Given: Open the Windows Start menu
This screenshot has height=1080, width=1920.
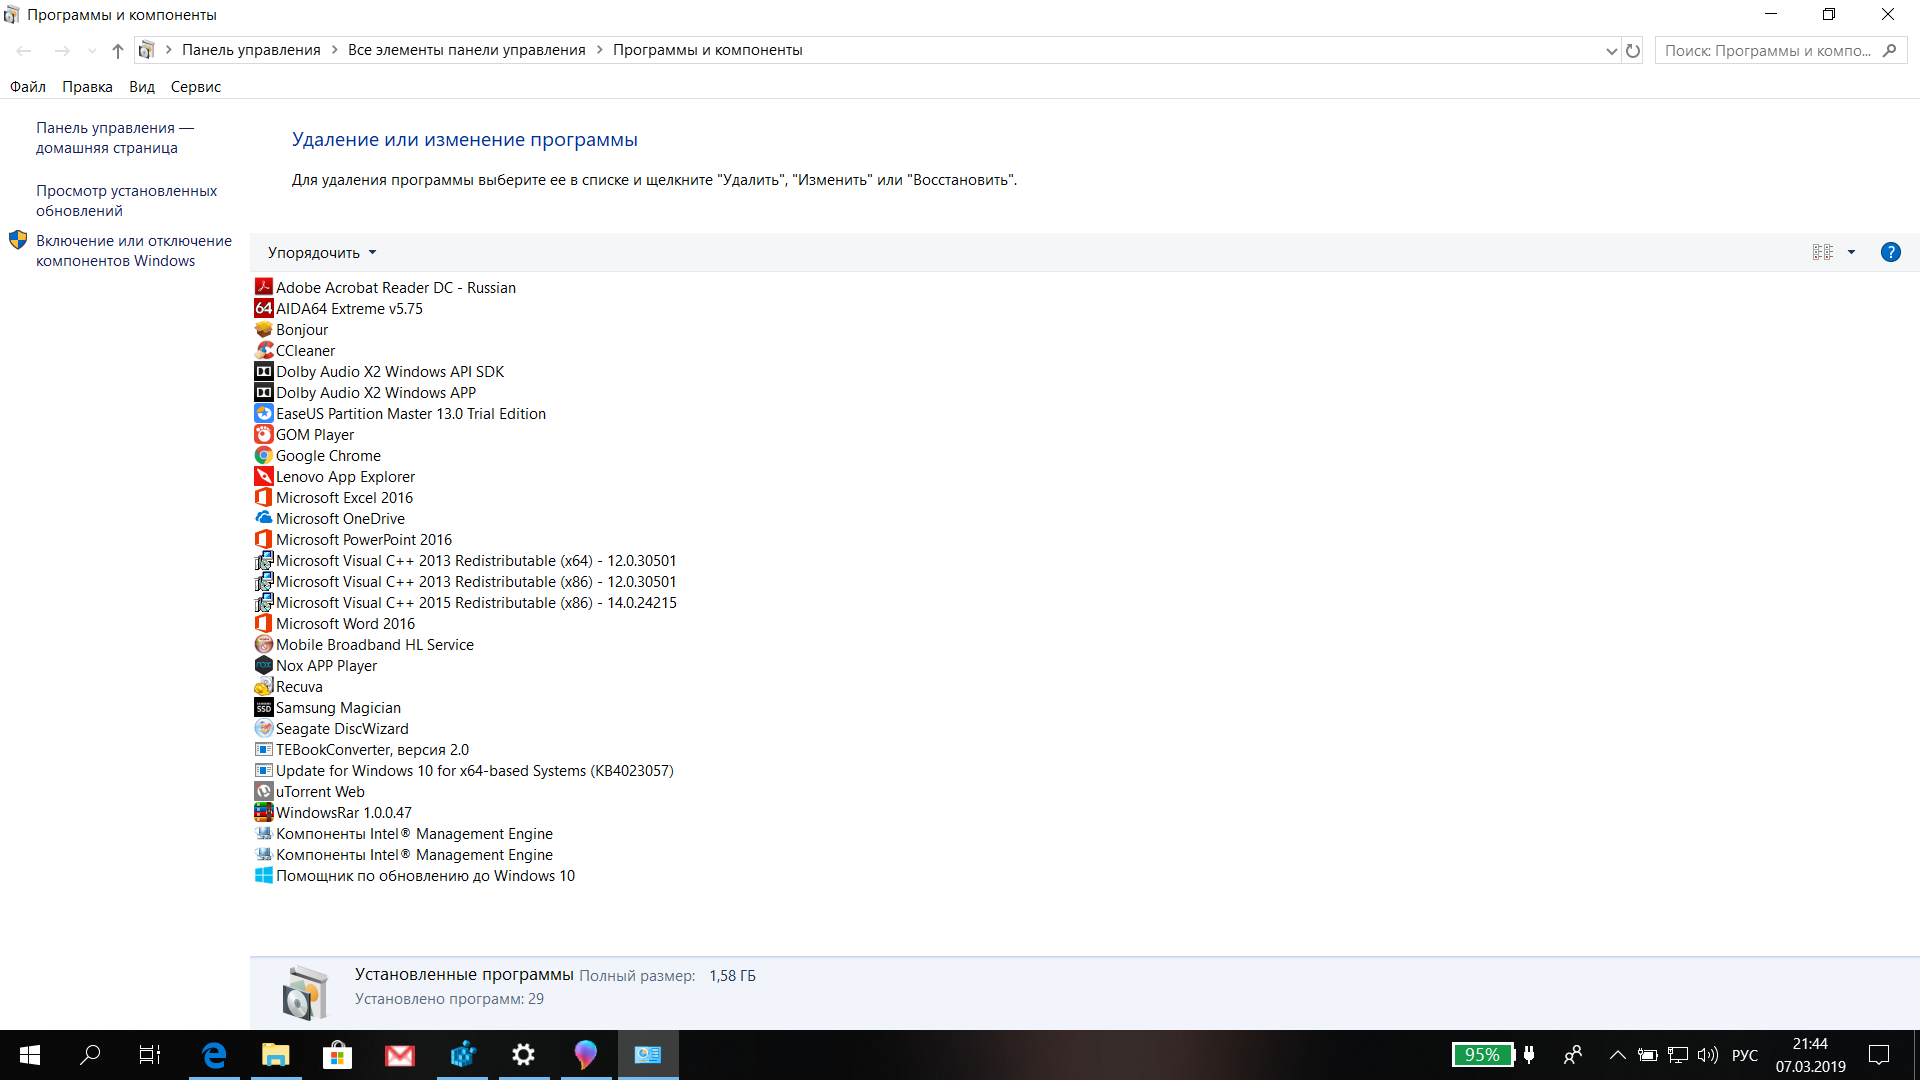Looking at the screenshot, I should [30, 1055].
